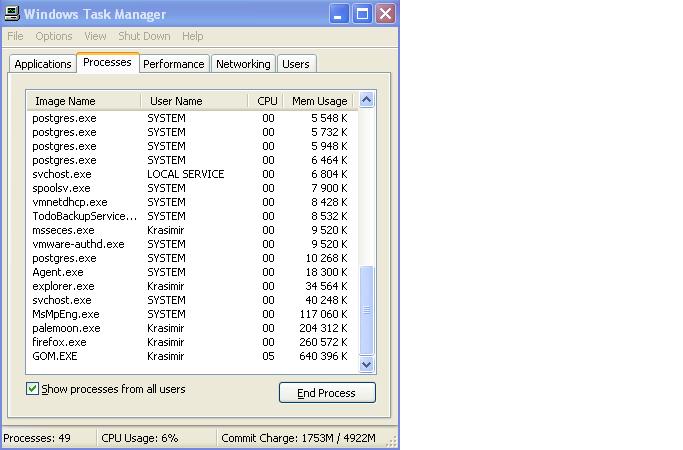Open the File menu
This screenshot has width=683, height=450.
coord(16,36)
